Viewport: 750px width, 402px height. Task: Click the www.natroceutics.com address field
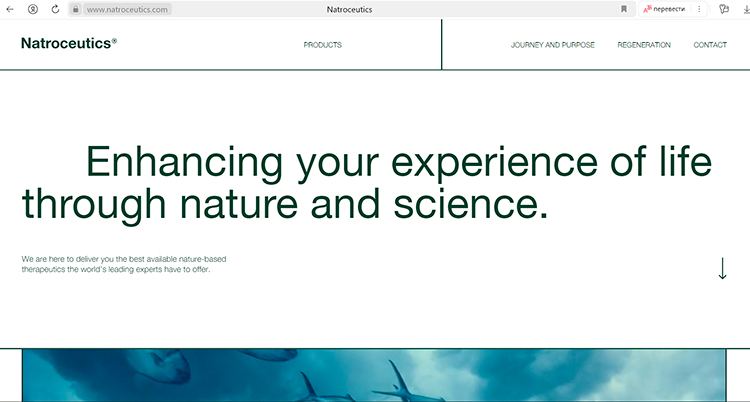click(127, 9)
